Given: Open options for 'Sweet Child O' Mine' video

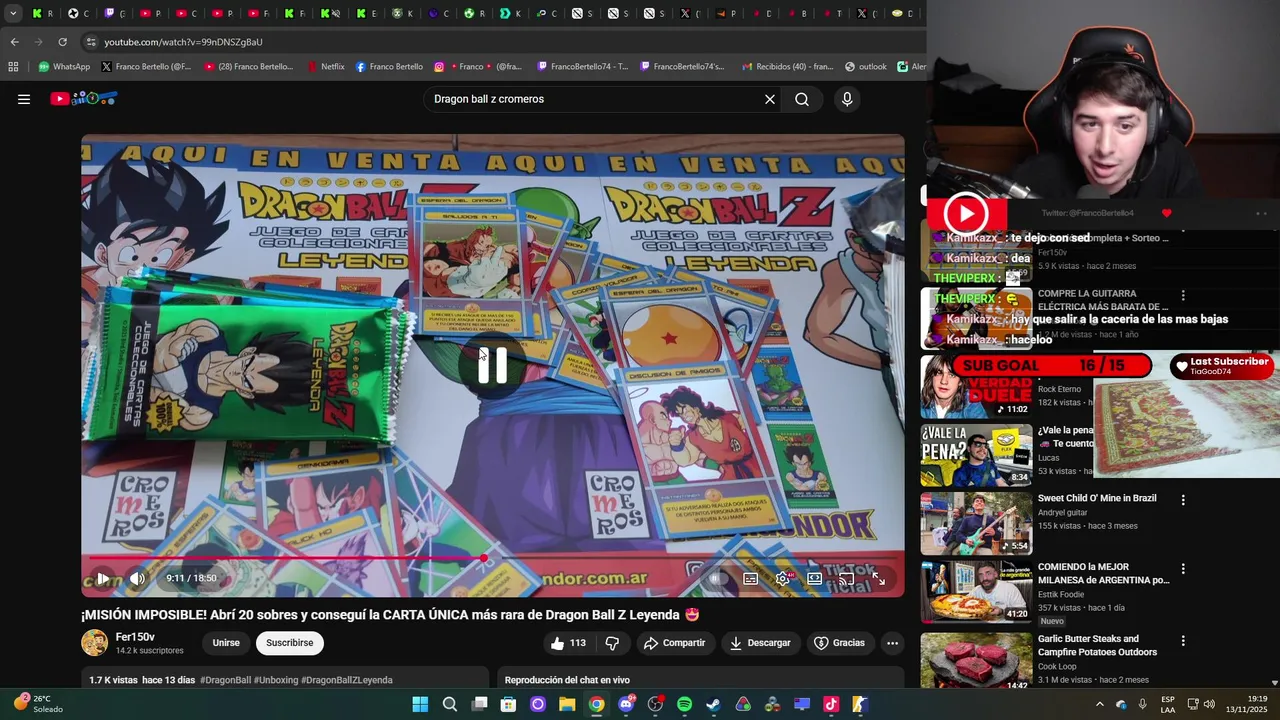Looking at the screenshot, I should click(1183, 500).
